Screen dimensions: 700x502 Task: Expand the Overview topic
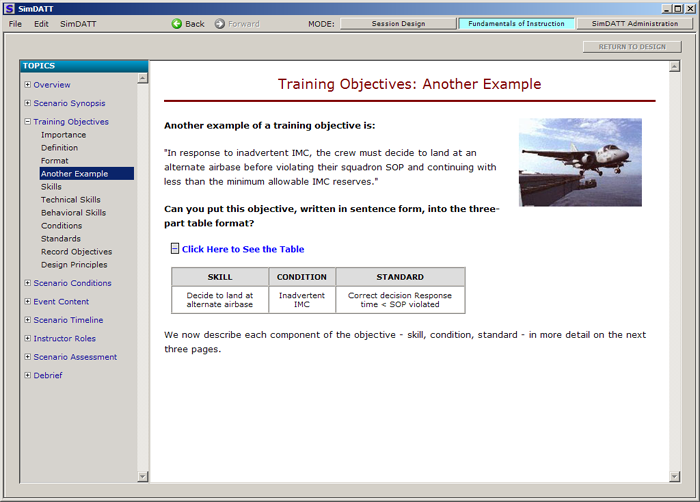pos(28,85)
